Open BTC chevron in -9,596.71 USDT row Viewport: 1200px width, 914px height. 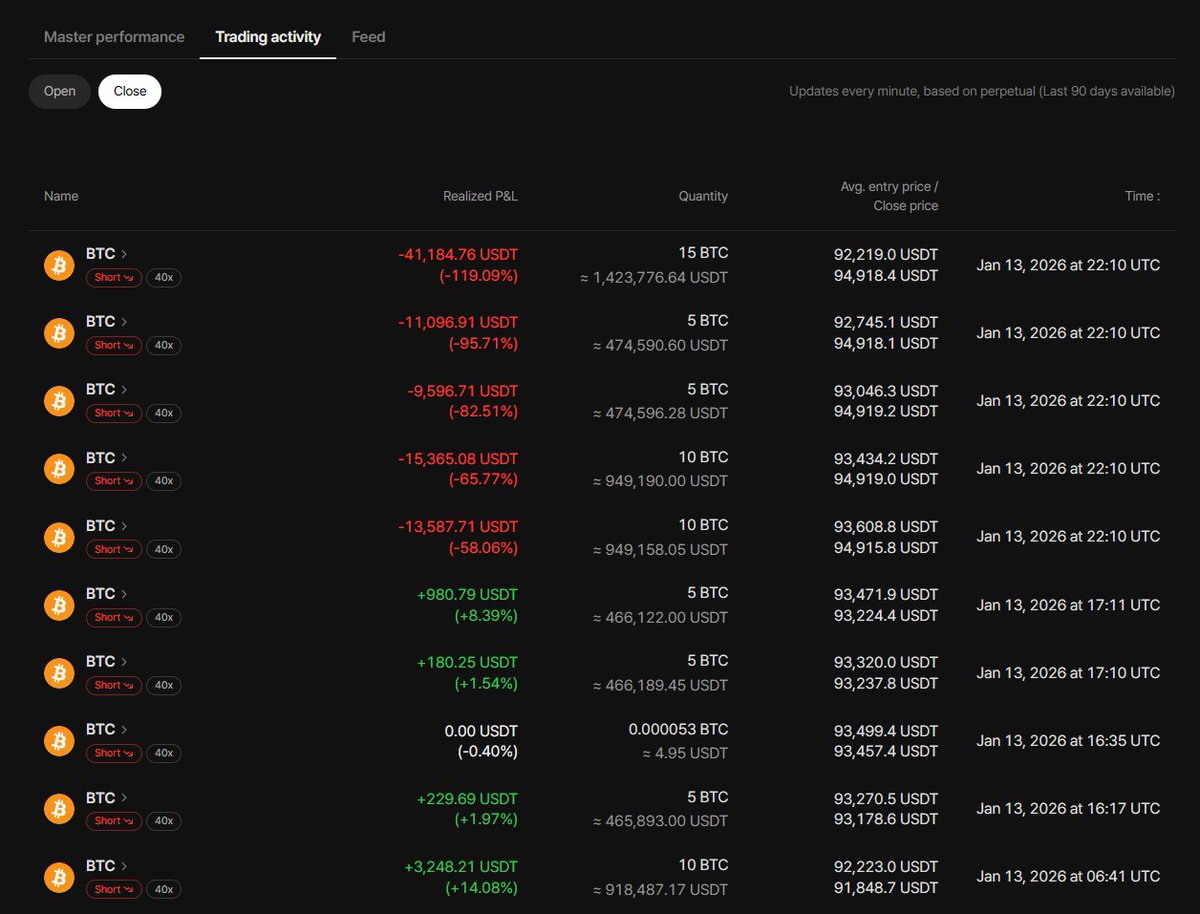pyautogui.click(x=124, y=390)
